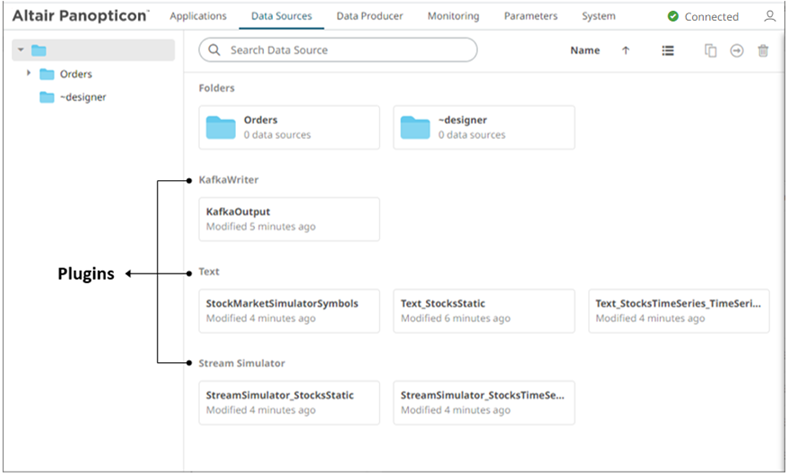Switch to the Applications tab
788x476 pixels.
[x=198, y=17]
